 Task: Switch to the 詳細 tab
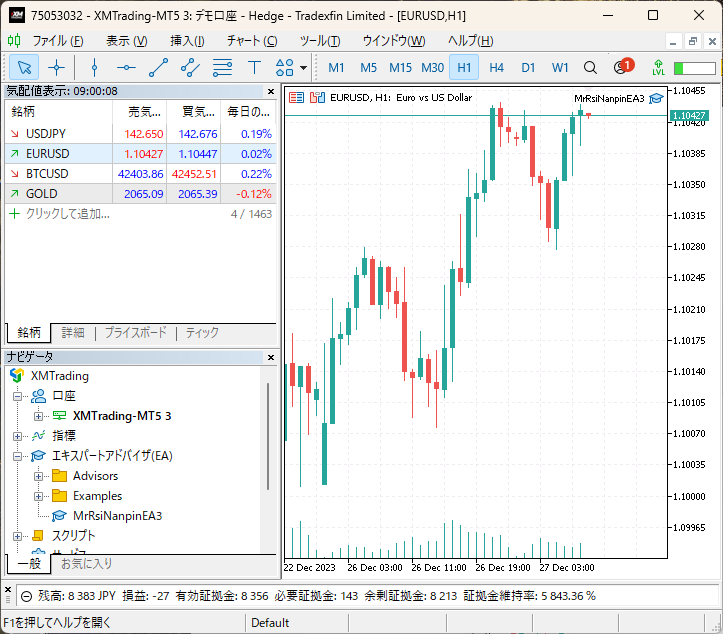point(73,332)
